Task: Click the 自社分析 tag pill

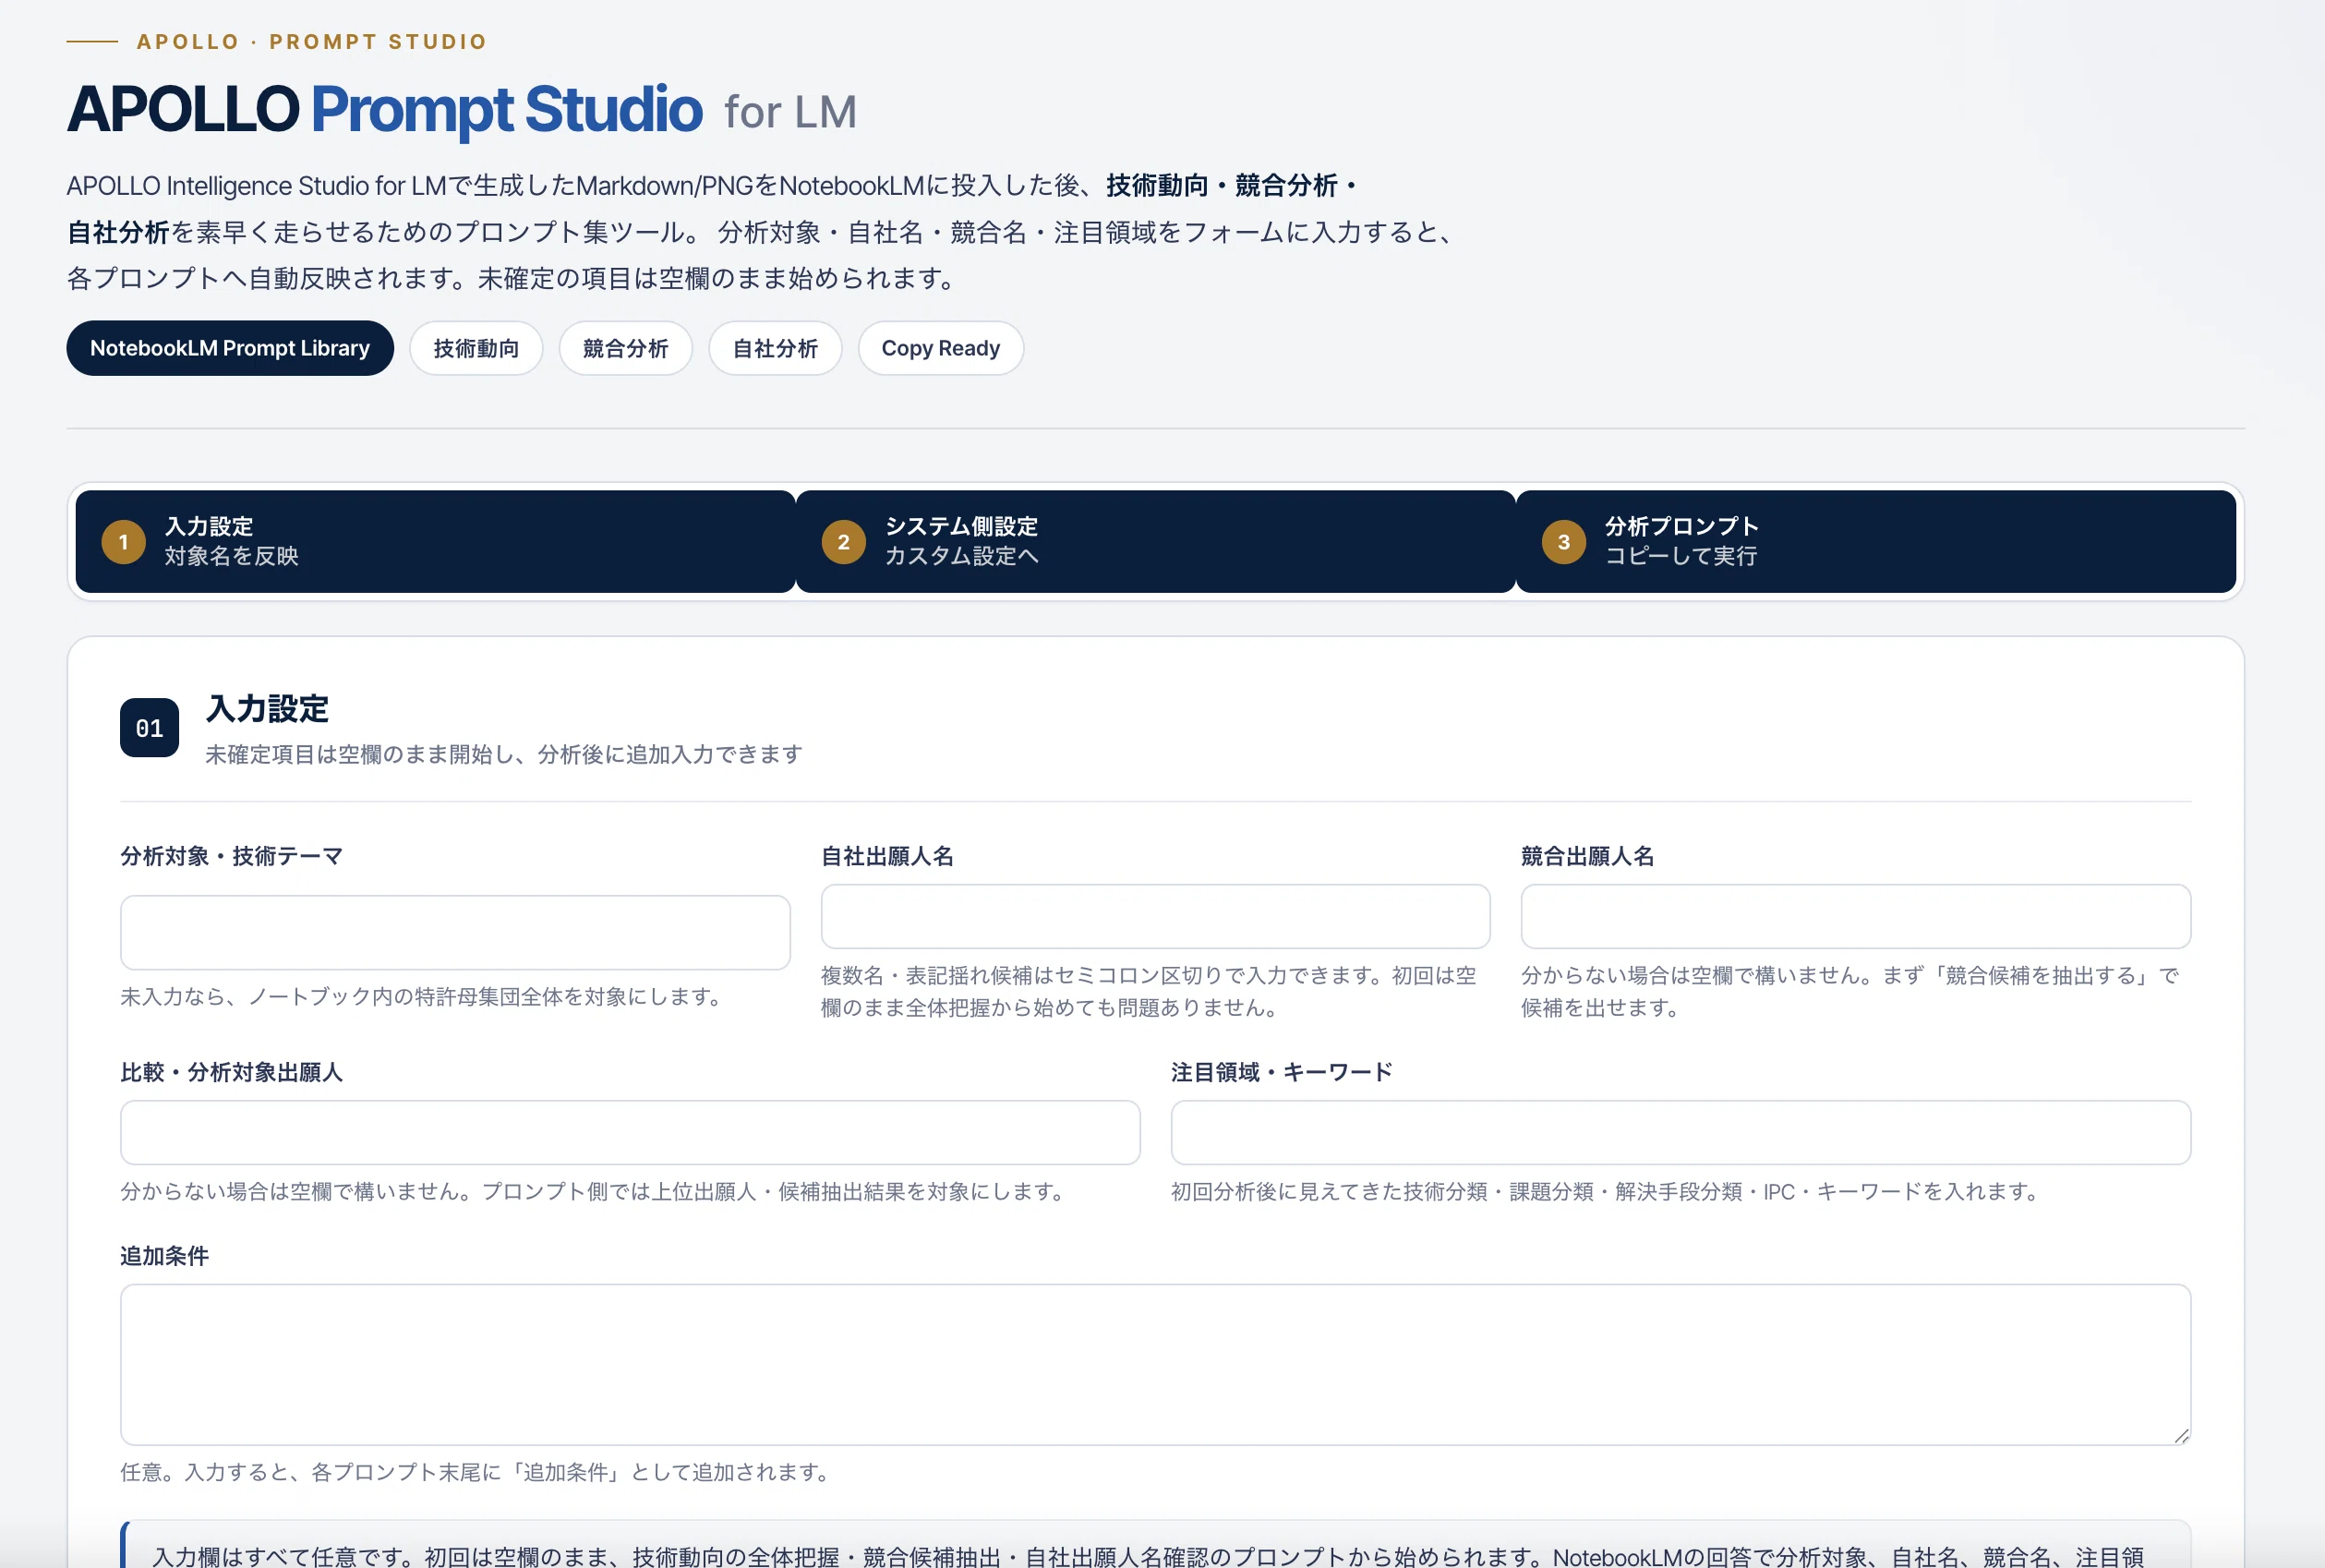Action: (775, 348)
